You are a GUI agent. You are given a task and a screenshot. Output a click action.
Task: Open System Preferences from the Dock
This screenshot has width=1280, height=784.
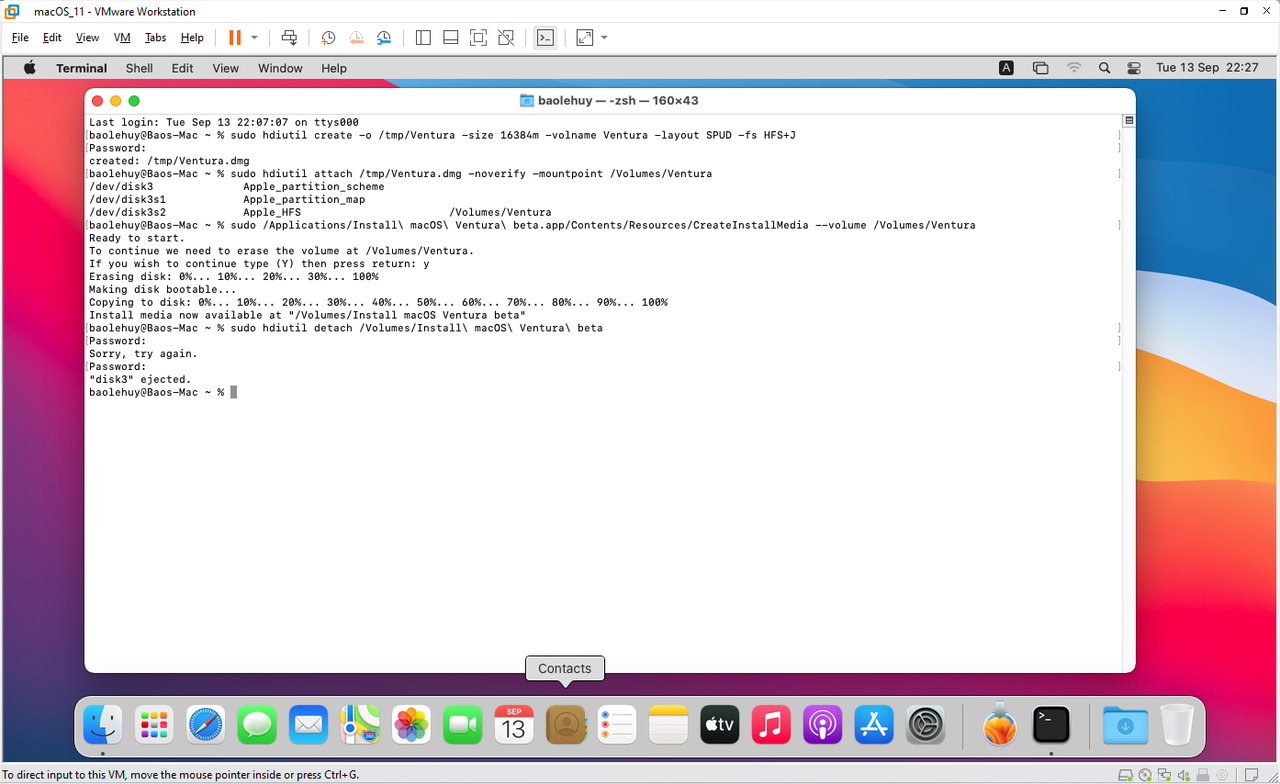(x=926, y=724)
